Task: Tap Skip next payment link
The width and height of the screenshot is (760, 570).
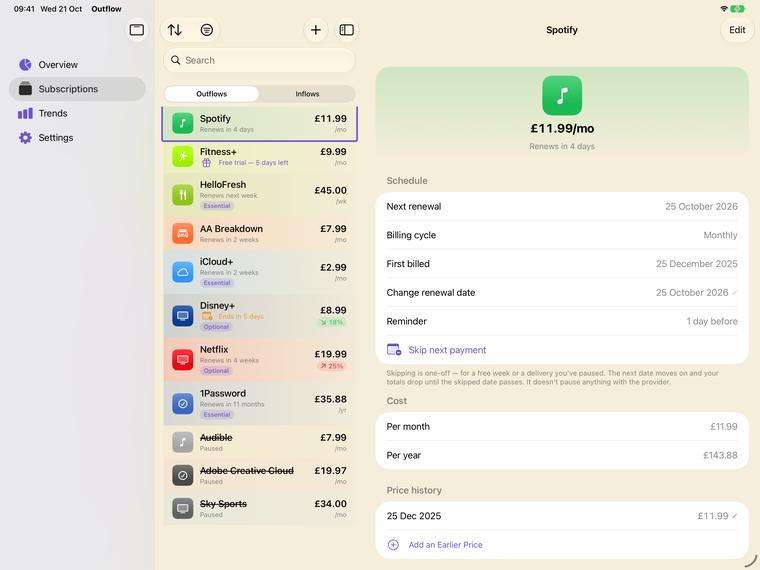Action: point(447,350)
